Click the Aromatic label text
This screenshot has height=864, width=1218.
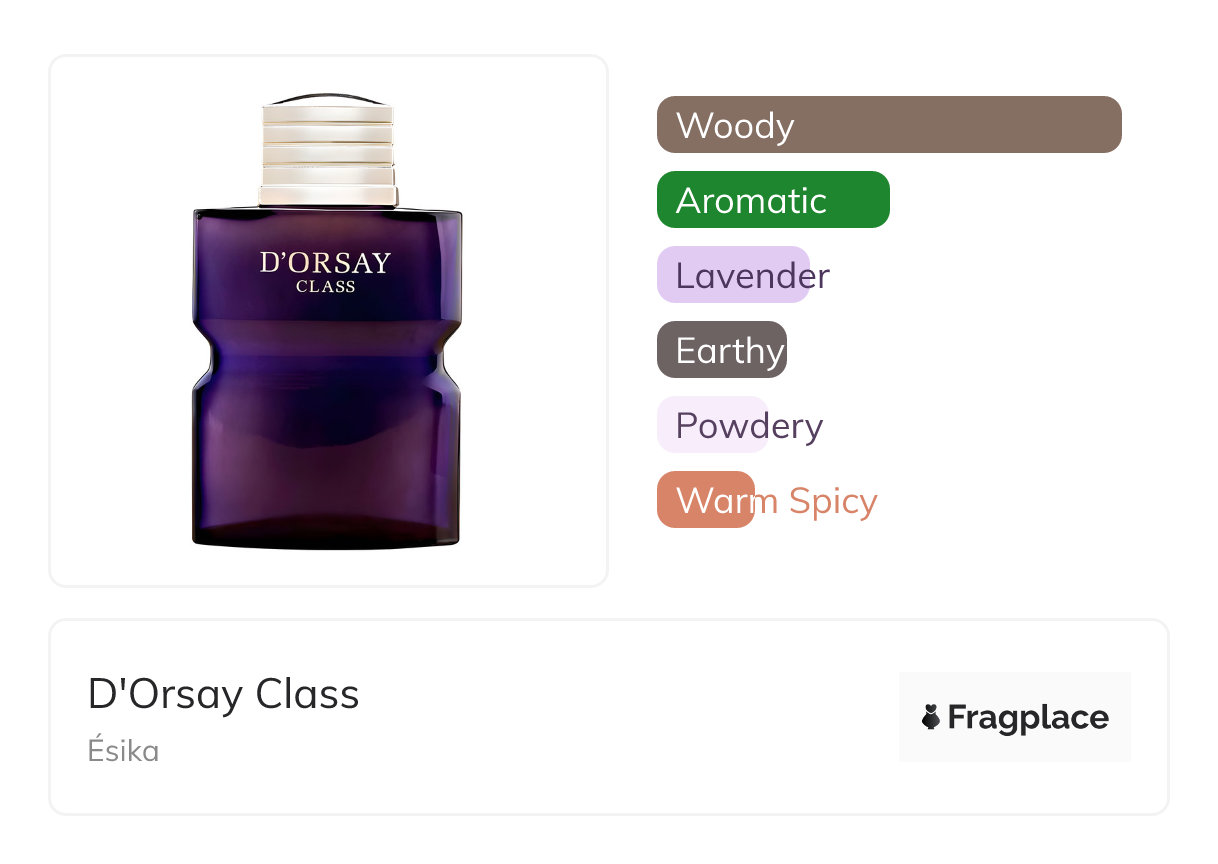pyautogui.click(x=751, y=201)
